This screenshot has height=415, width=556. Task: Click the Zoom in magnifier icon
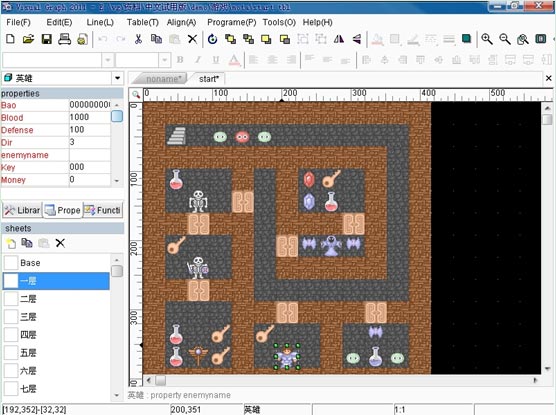pyautogui.click(x=487, y=39)
